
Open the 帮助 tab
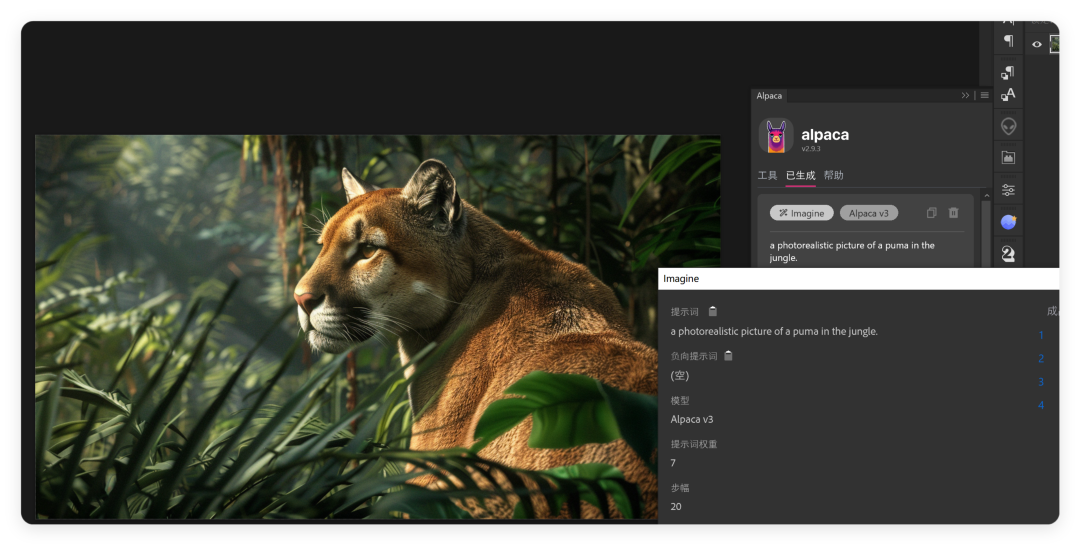(833, 176)
